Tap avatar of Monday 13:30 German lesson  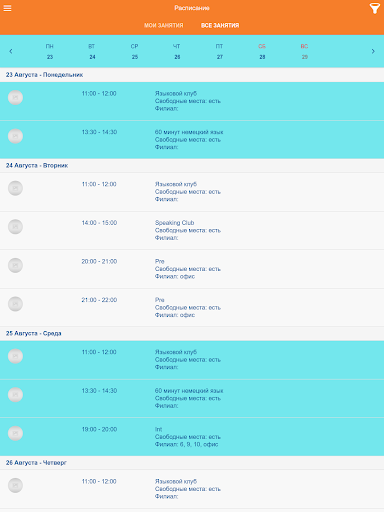point(15,136)
